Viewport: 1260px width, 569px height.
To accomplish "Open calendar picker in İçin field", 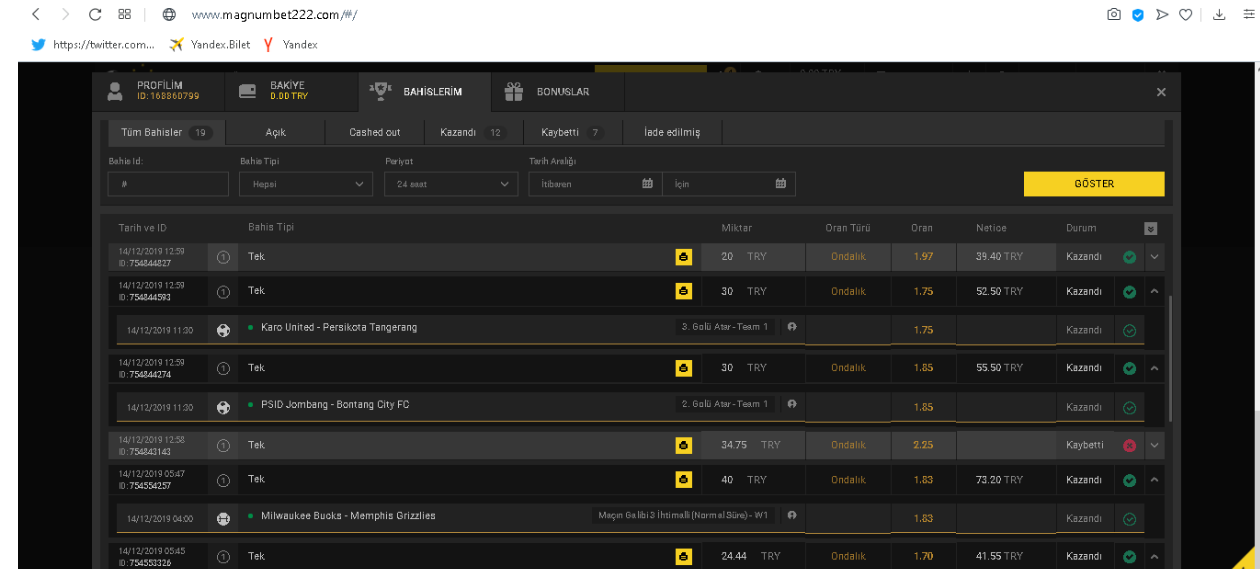I will click(x=781, y=183).
